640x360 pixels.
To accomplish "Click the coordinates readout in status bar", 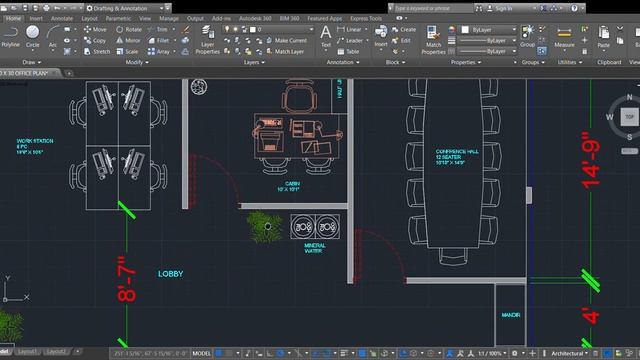I will pyautogui.click(x=150, y=353).
